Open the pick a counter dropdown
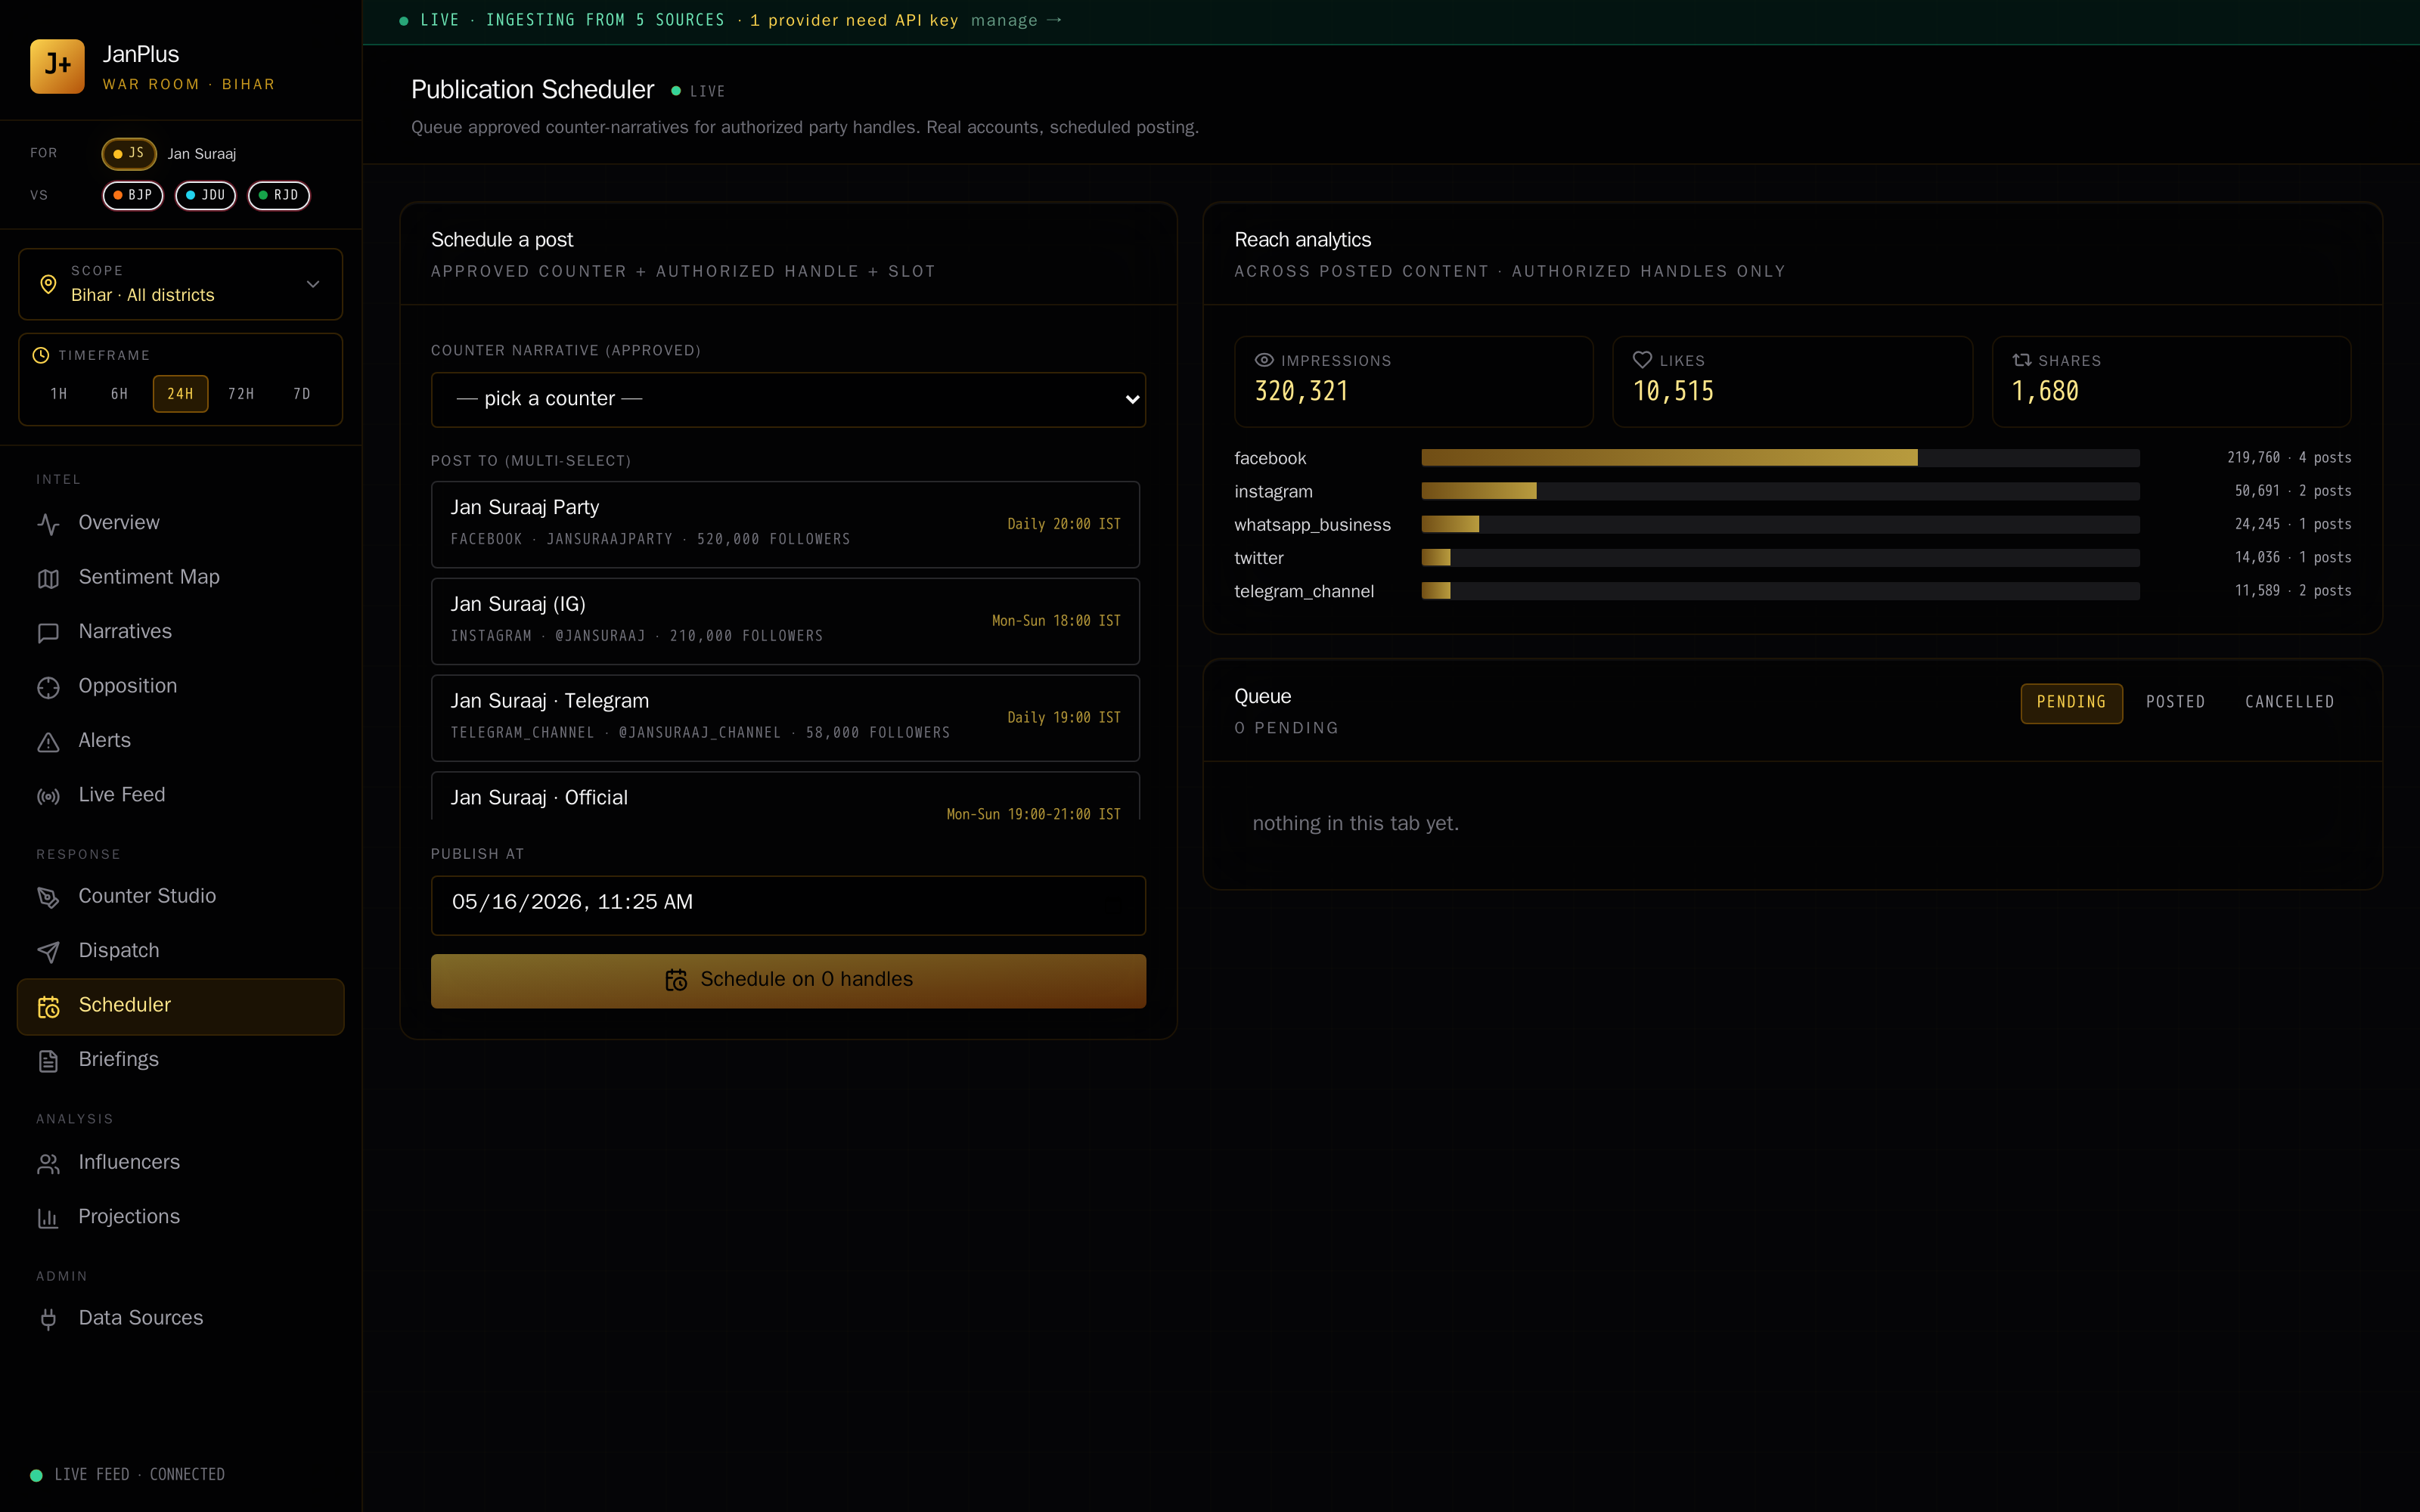Screen dimensions: 2420x1512 pyautogui.click(x=788, y=399)
